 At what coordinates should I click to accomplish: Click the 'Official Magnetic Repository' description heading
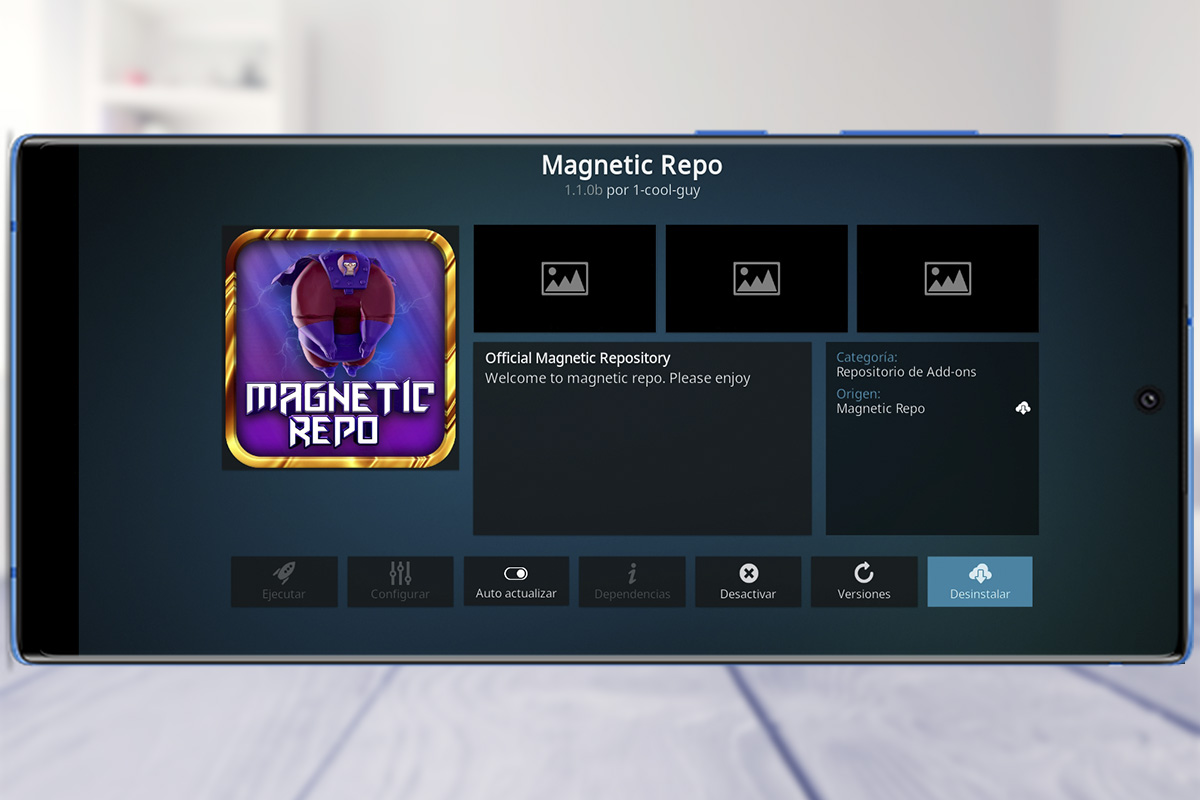578,358
